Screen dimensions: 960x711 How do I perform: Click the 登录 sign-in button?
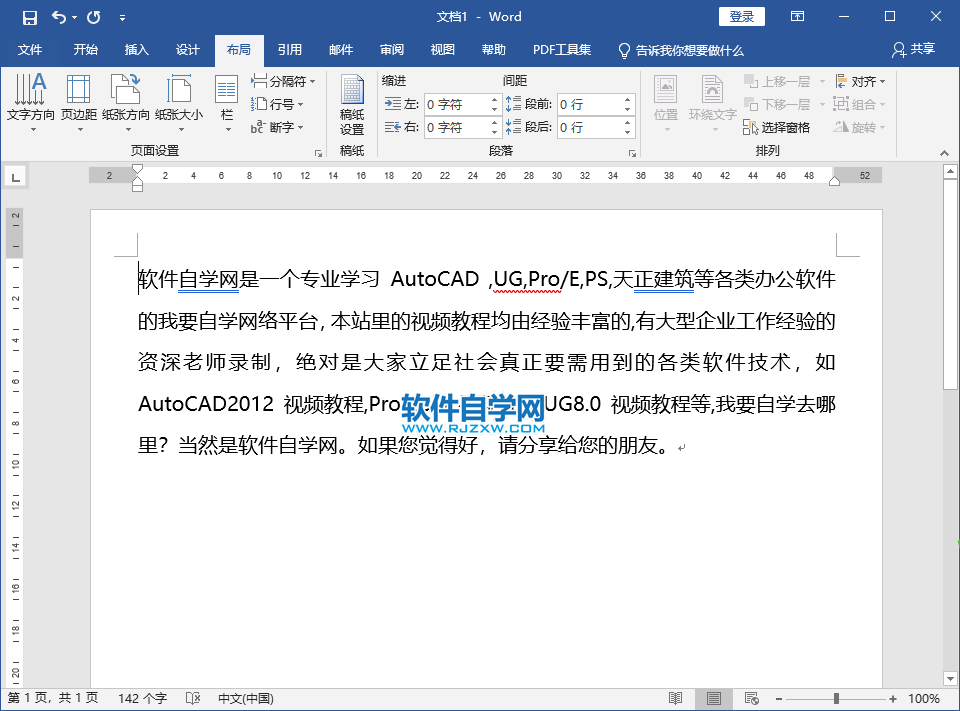point(741,17)
